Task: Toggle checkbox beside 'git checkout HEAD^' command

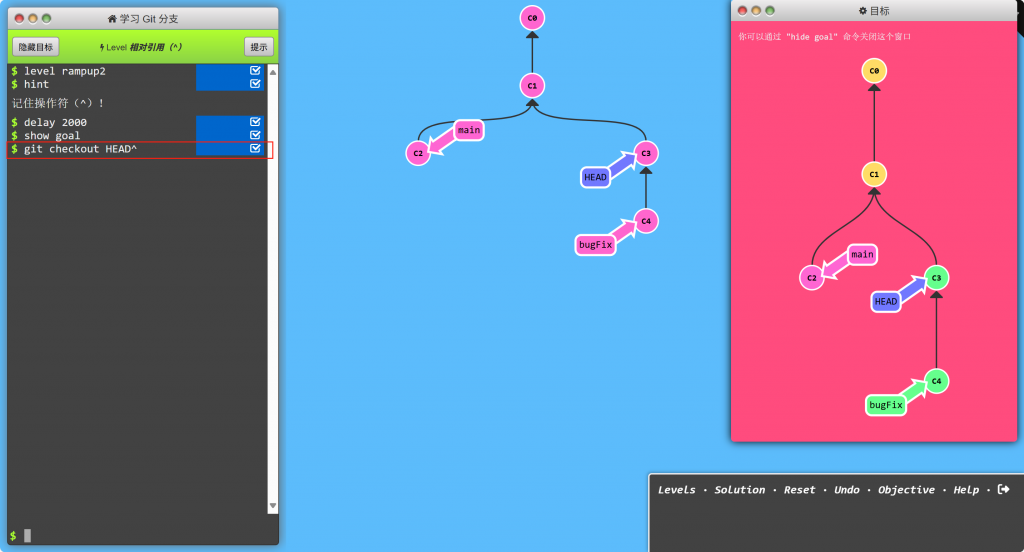Action: [x=255, y=149]
